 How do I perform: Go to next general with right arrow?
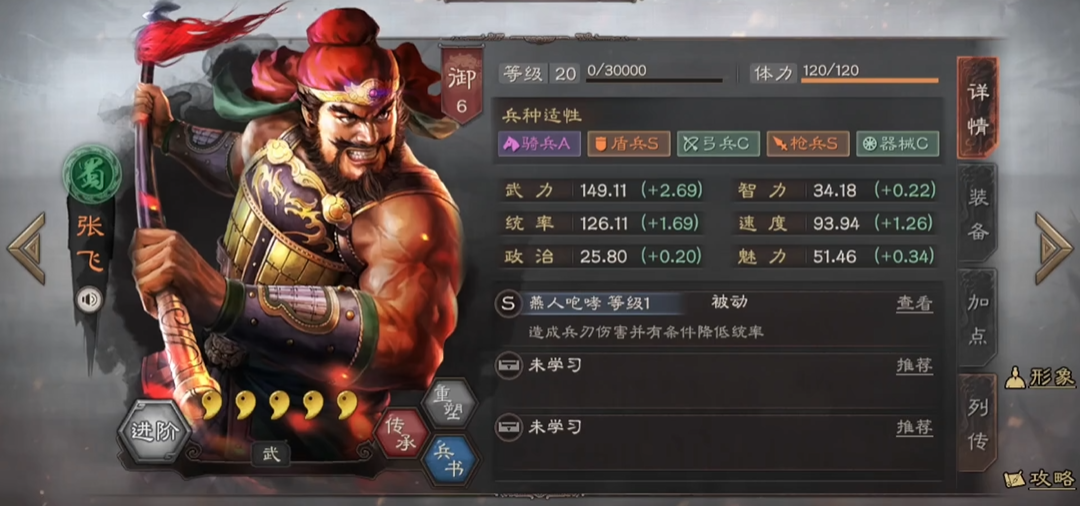(x=1053, y=248)
